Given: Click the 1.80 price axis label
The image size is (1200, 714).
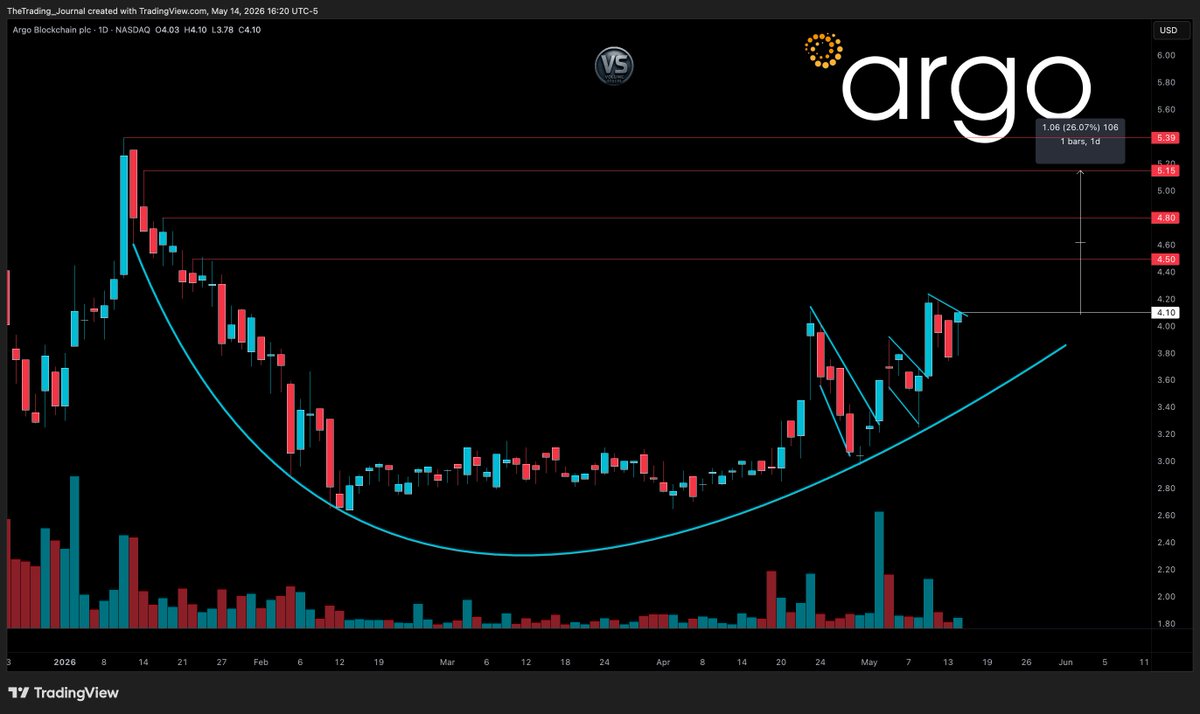Looking at the screenshot, I should [1166, 623].
